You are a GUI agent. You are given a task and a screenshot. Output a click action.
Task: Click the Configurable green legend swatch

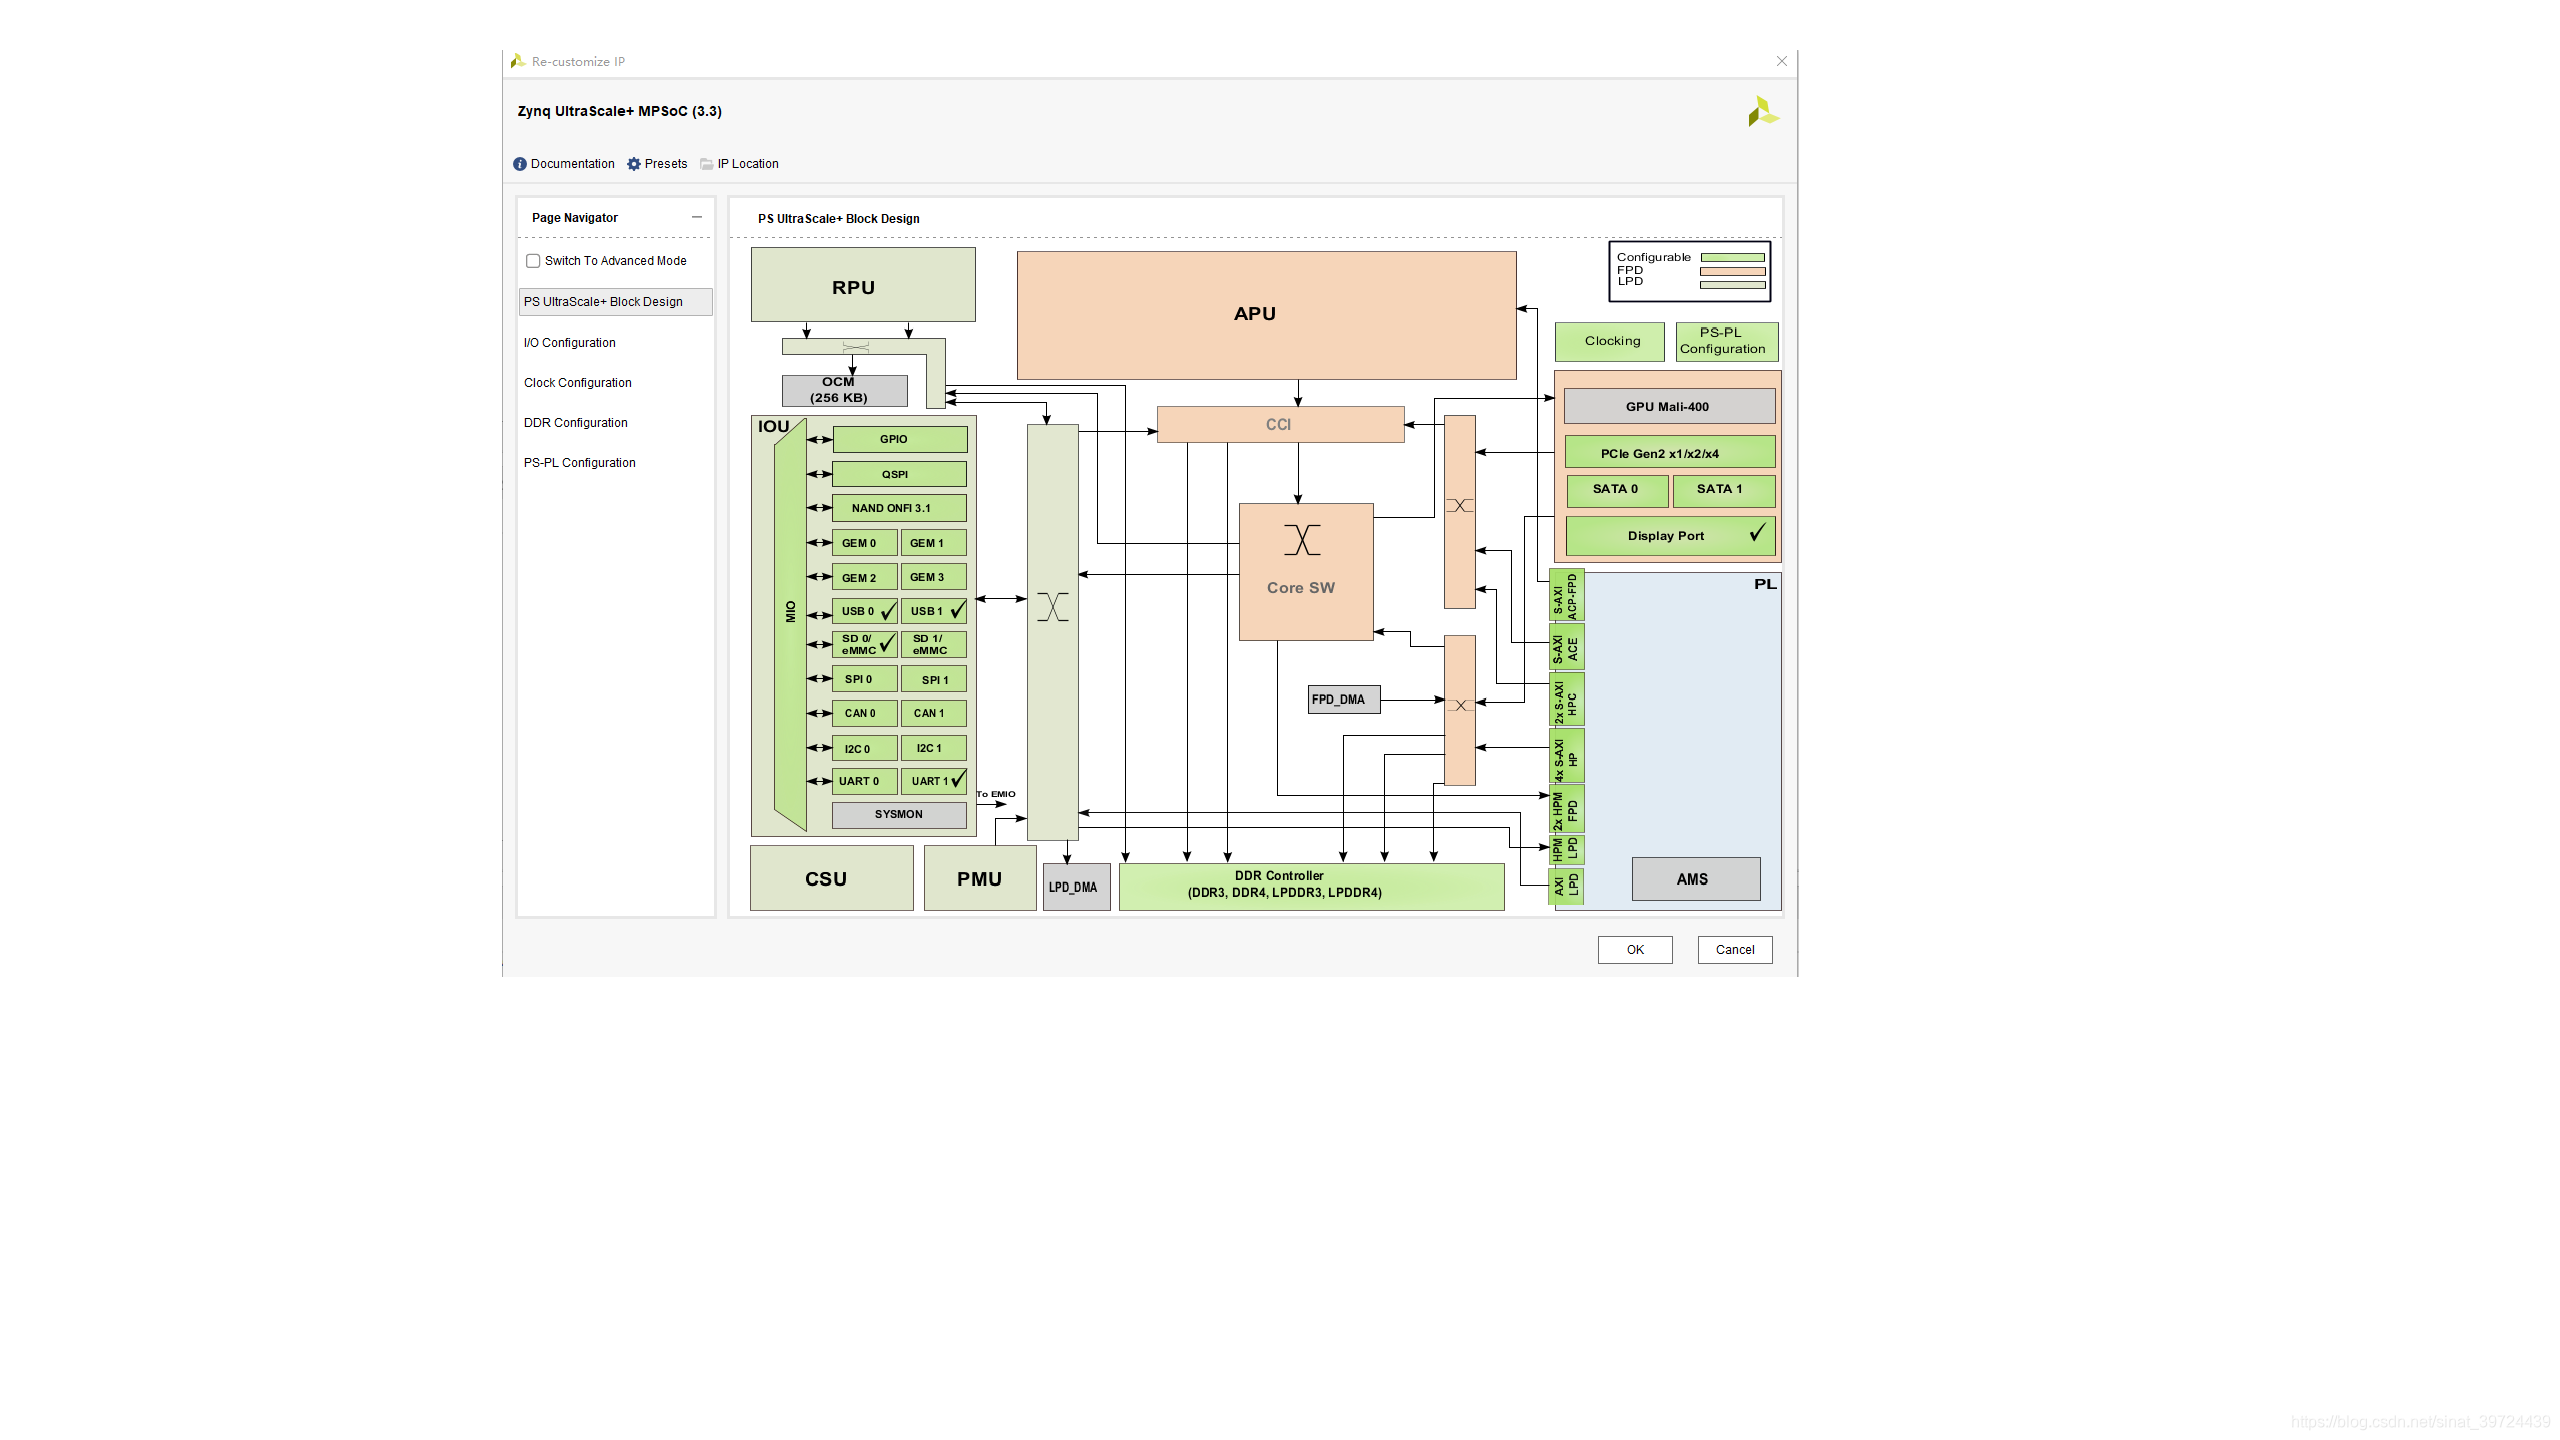(x=1732, y=258)
